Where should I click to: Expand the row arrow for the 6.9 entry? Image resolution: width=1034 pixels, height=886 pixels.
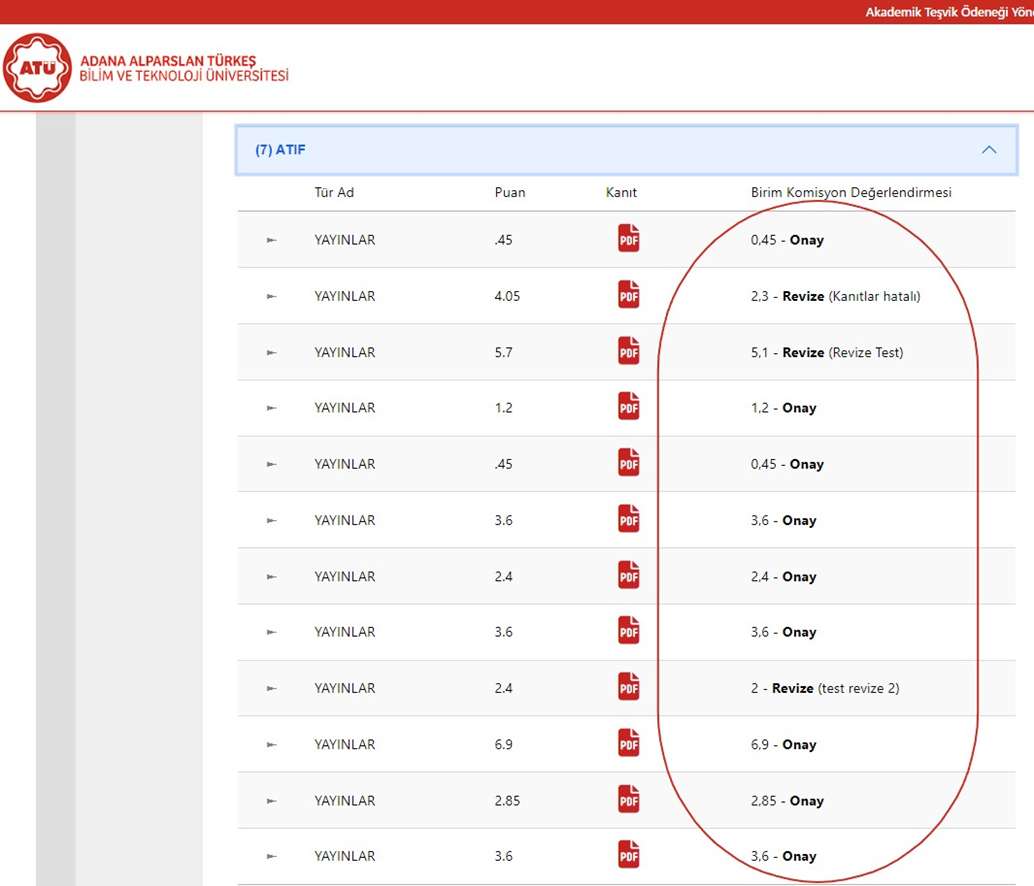[x=271, y=745]
